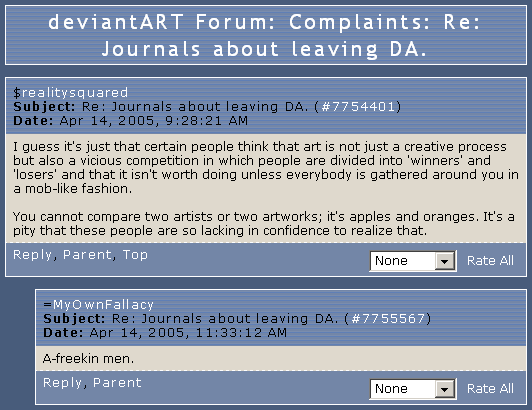Screen dimensions: 532x410
Task: Select message number #7755567 in subject
Action: [x=388, y=318]
